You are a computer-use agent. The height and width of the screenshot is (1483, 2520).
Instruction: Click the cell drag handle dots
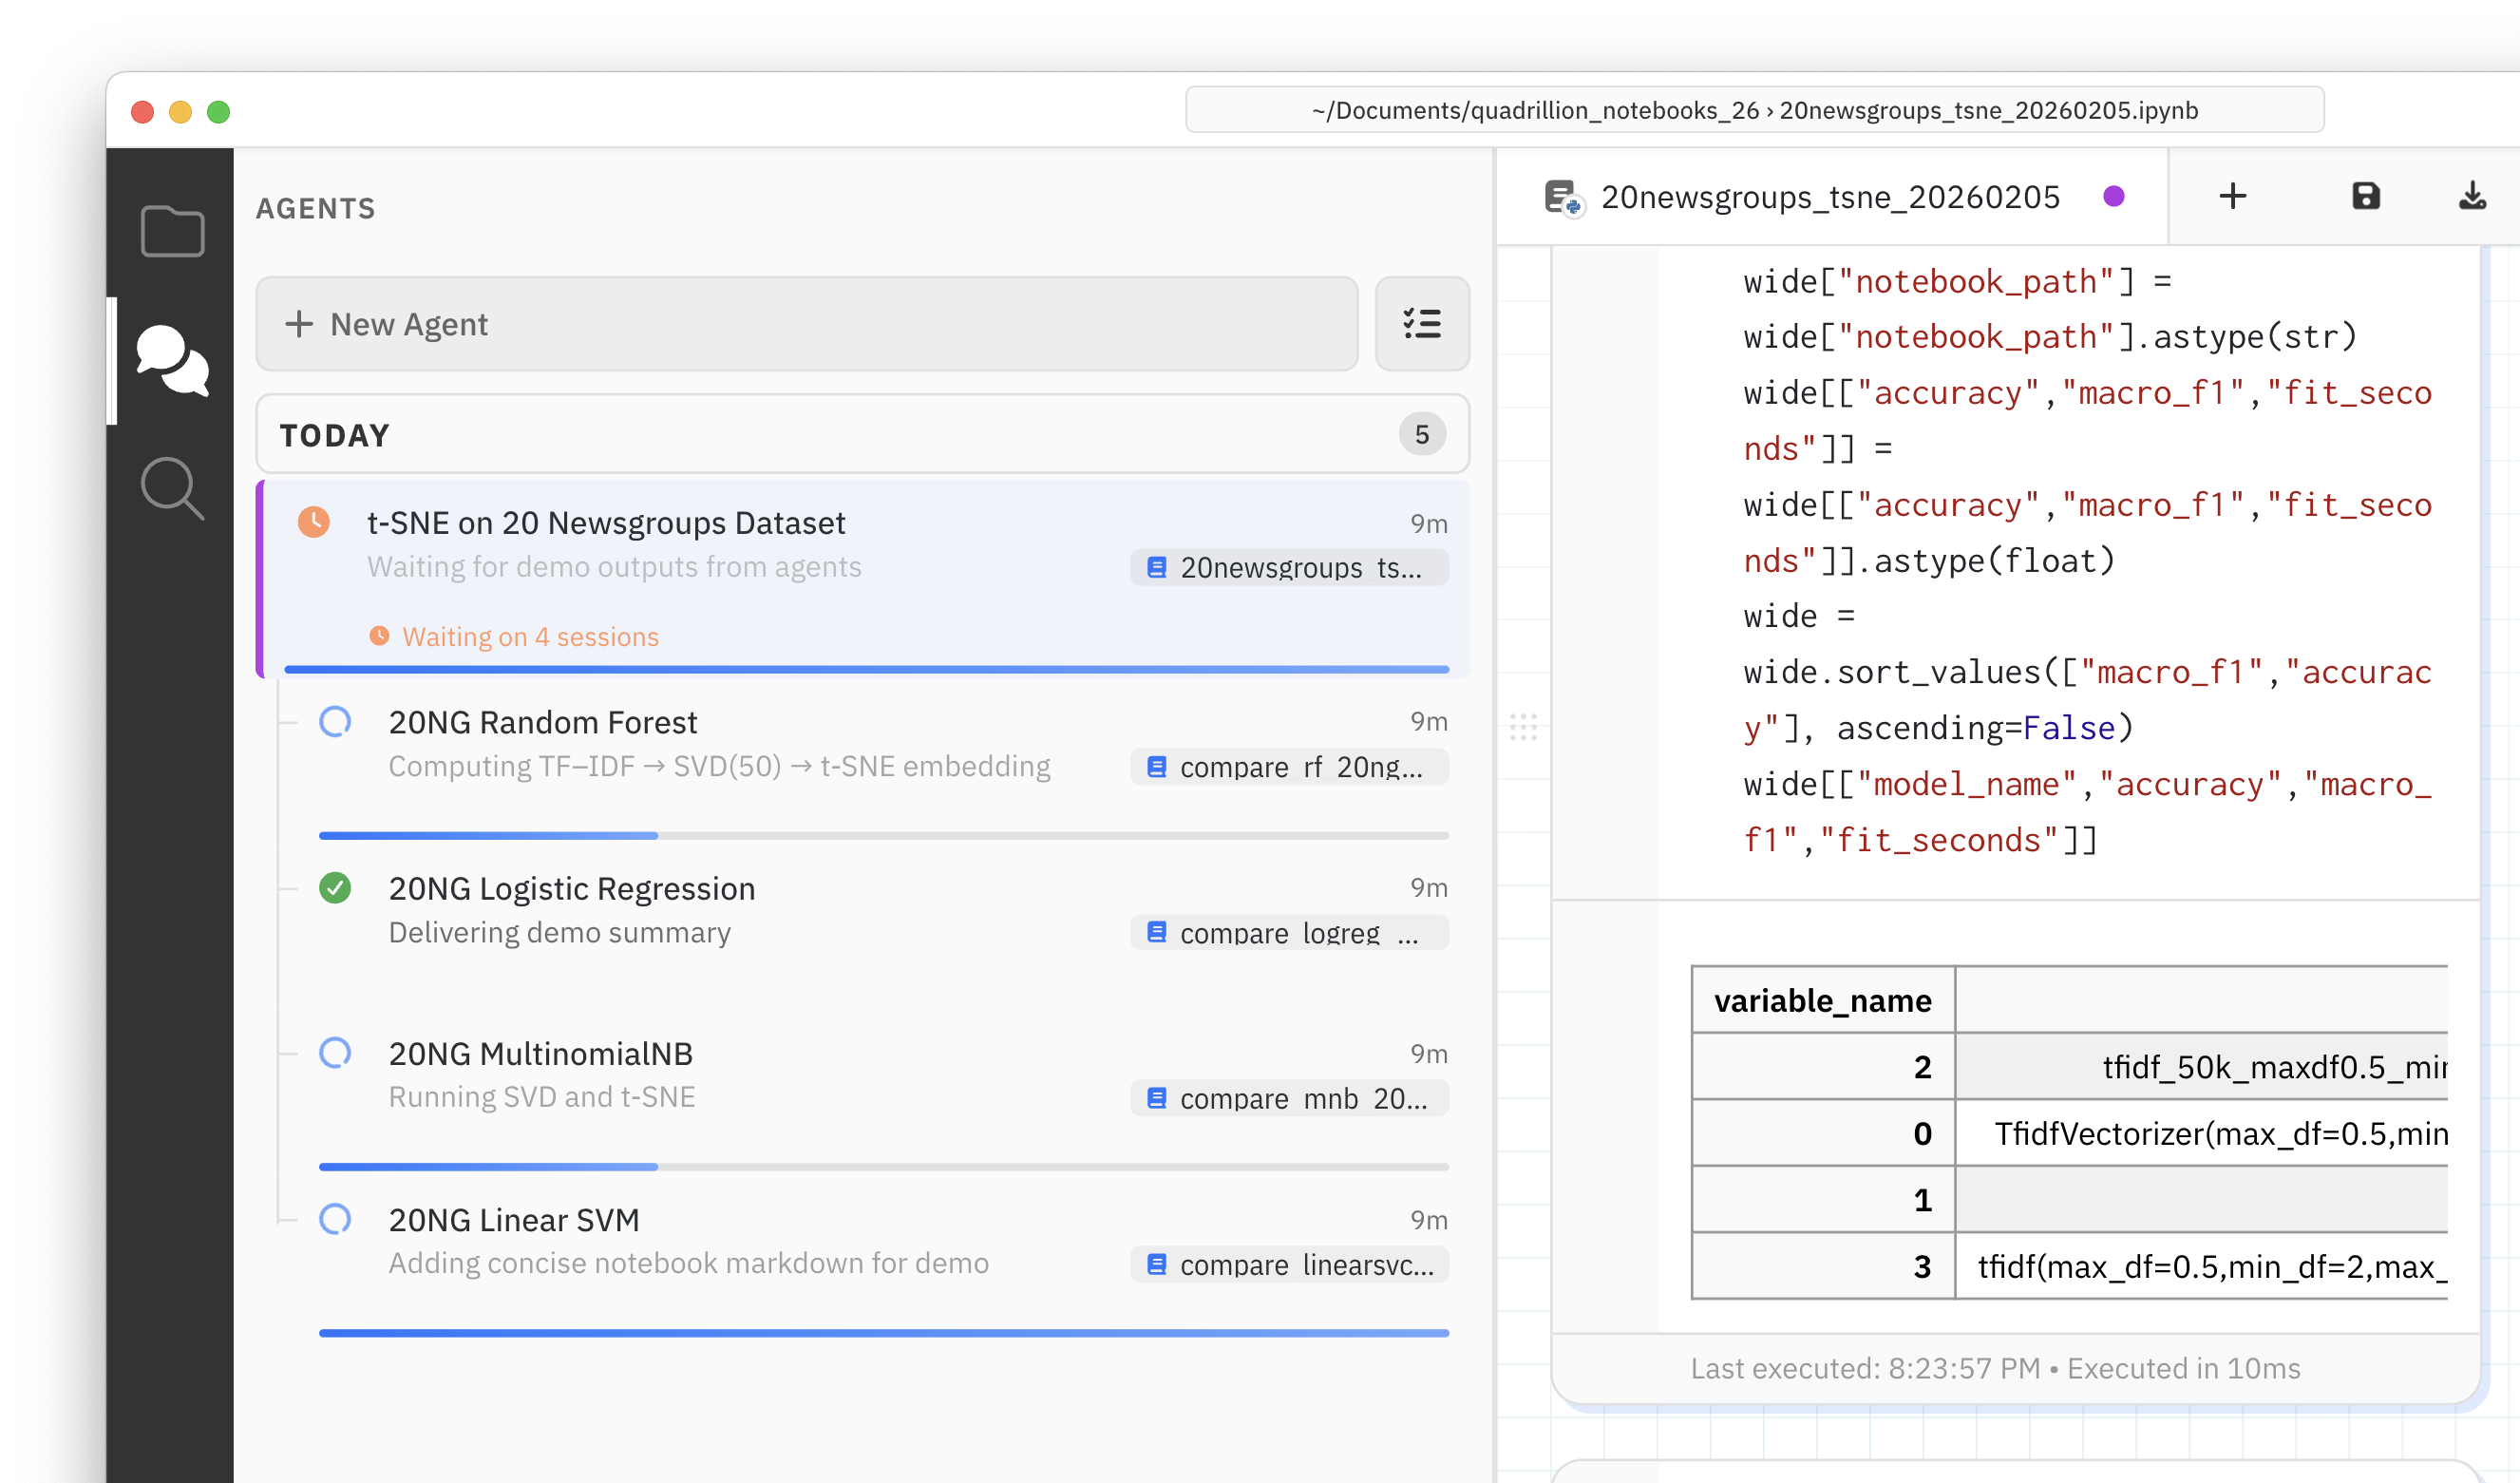(1522, 727)
